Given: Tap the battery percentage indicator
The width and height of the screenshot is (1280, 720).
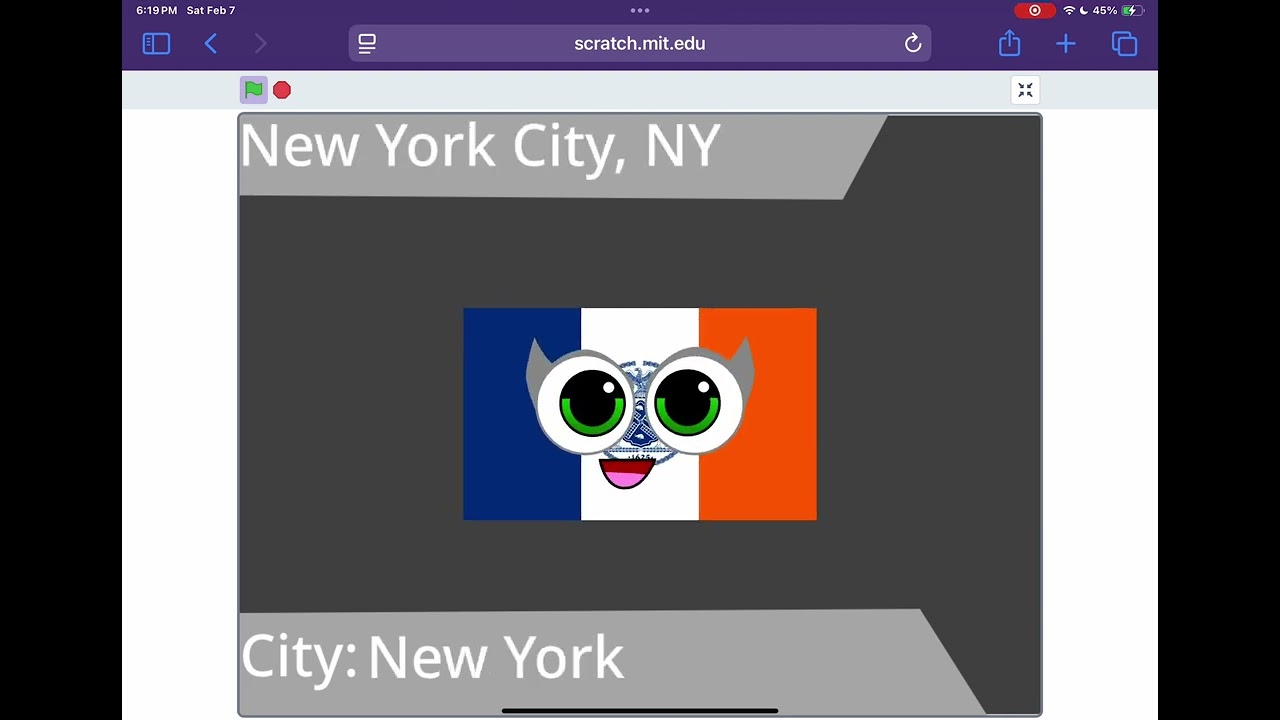Looking at the screenshot, I should tap(1105, 11).
